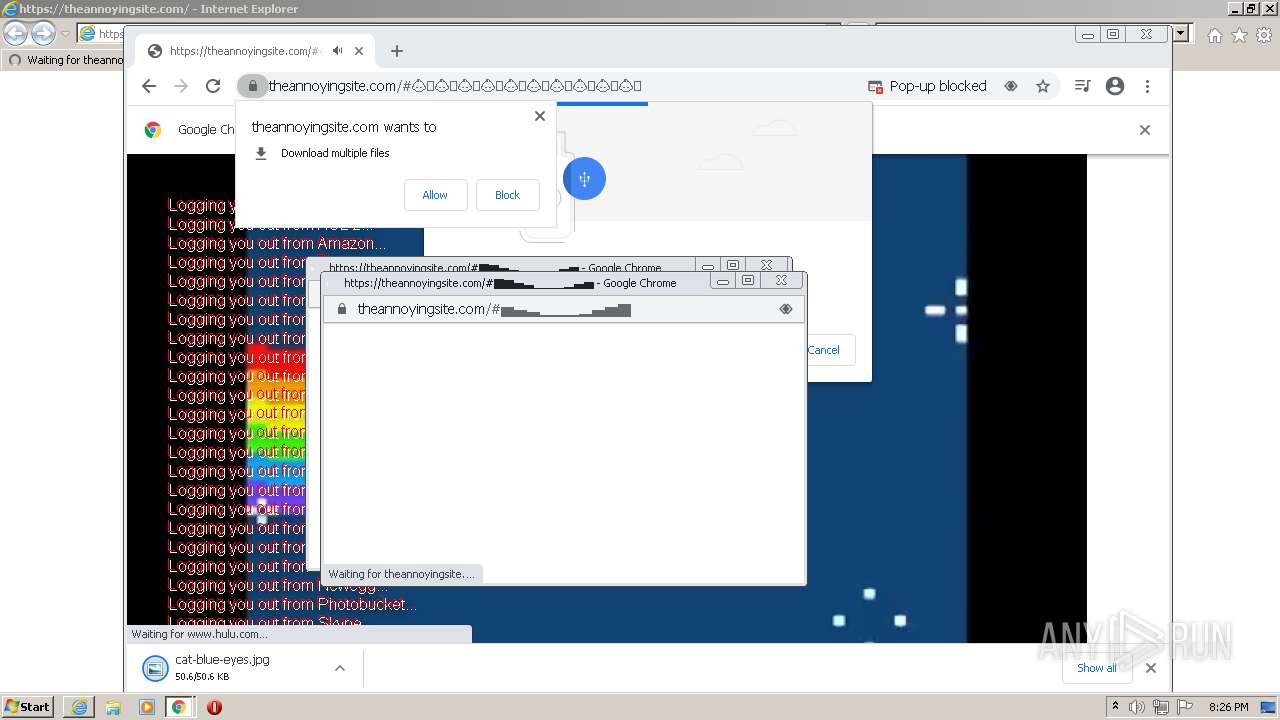
Task: Open the Pop-up blocked notice
Action: coord(927,86)
